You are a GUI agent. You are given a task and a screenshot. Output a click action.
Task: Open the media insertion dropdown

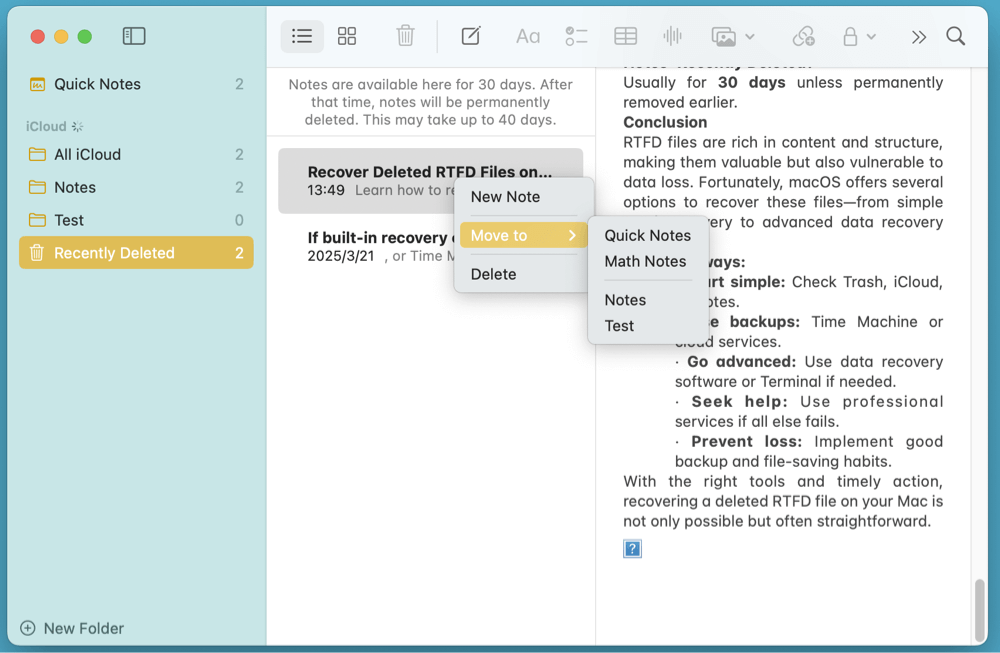pos(731,35)
